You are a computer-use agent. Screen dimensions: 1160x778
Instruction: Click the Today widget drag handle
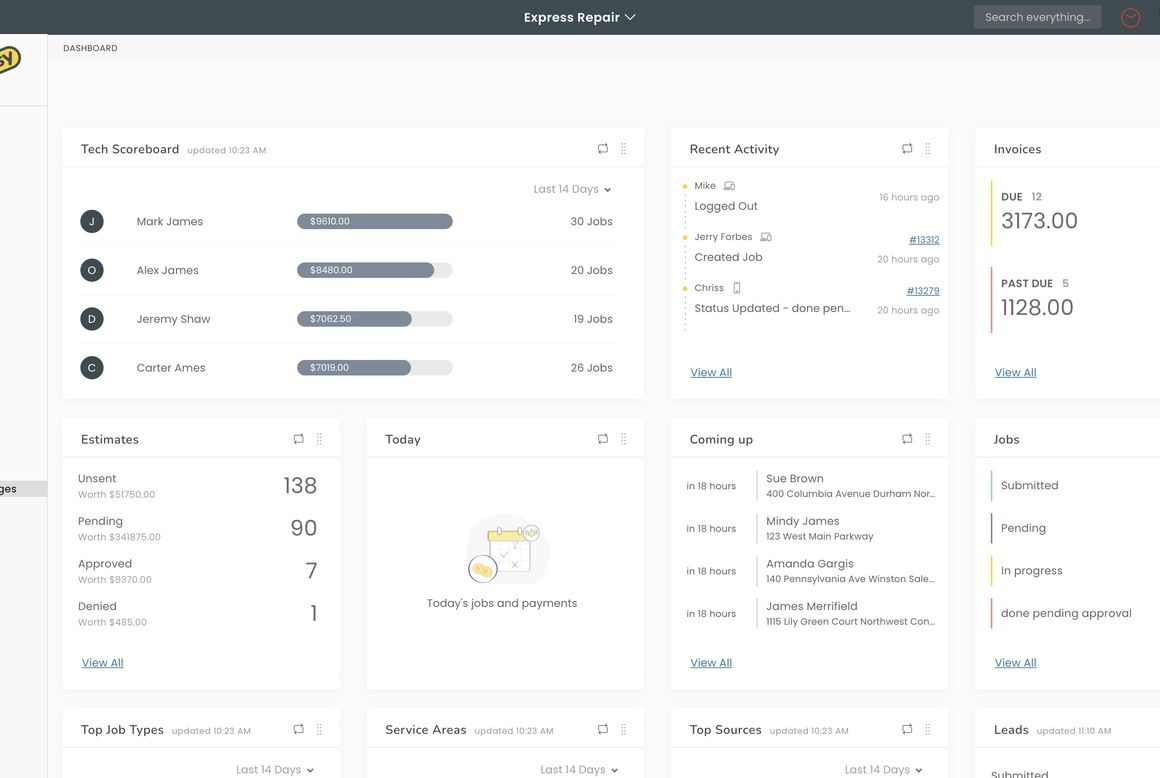(624, 439)
